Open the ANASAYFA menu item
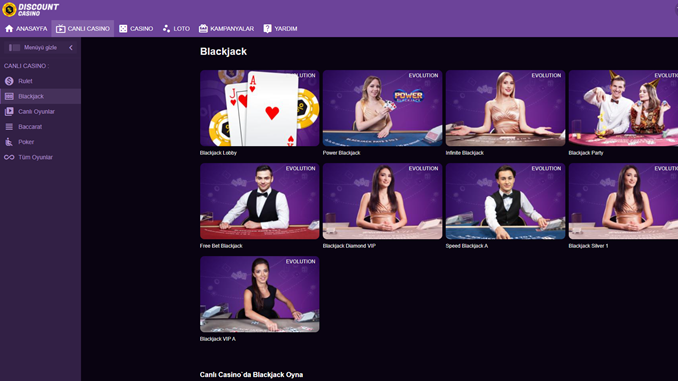Viewport: 678px width, 381px height. click(26, 29)
